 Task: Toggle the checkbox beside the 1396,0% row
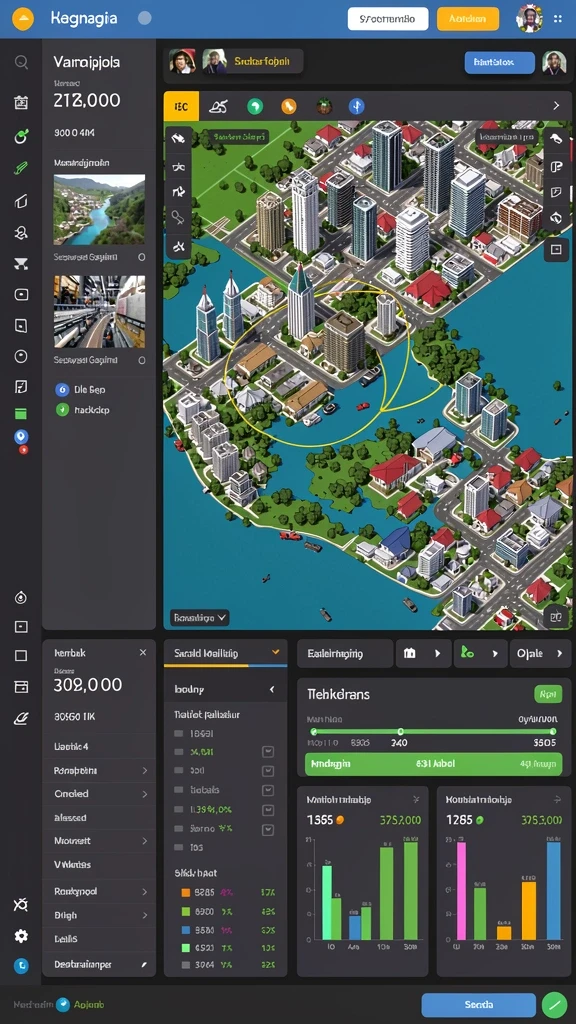click(x=267, y=810)
